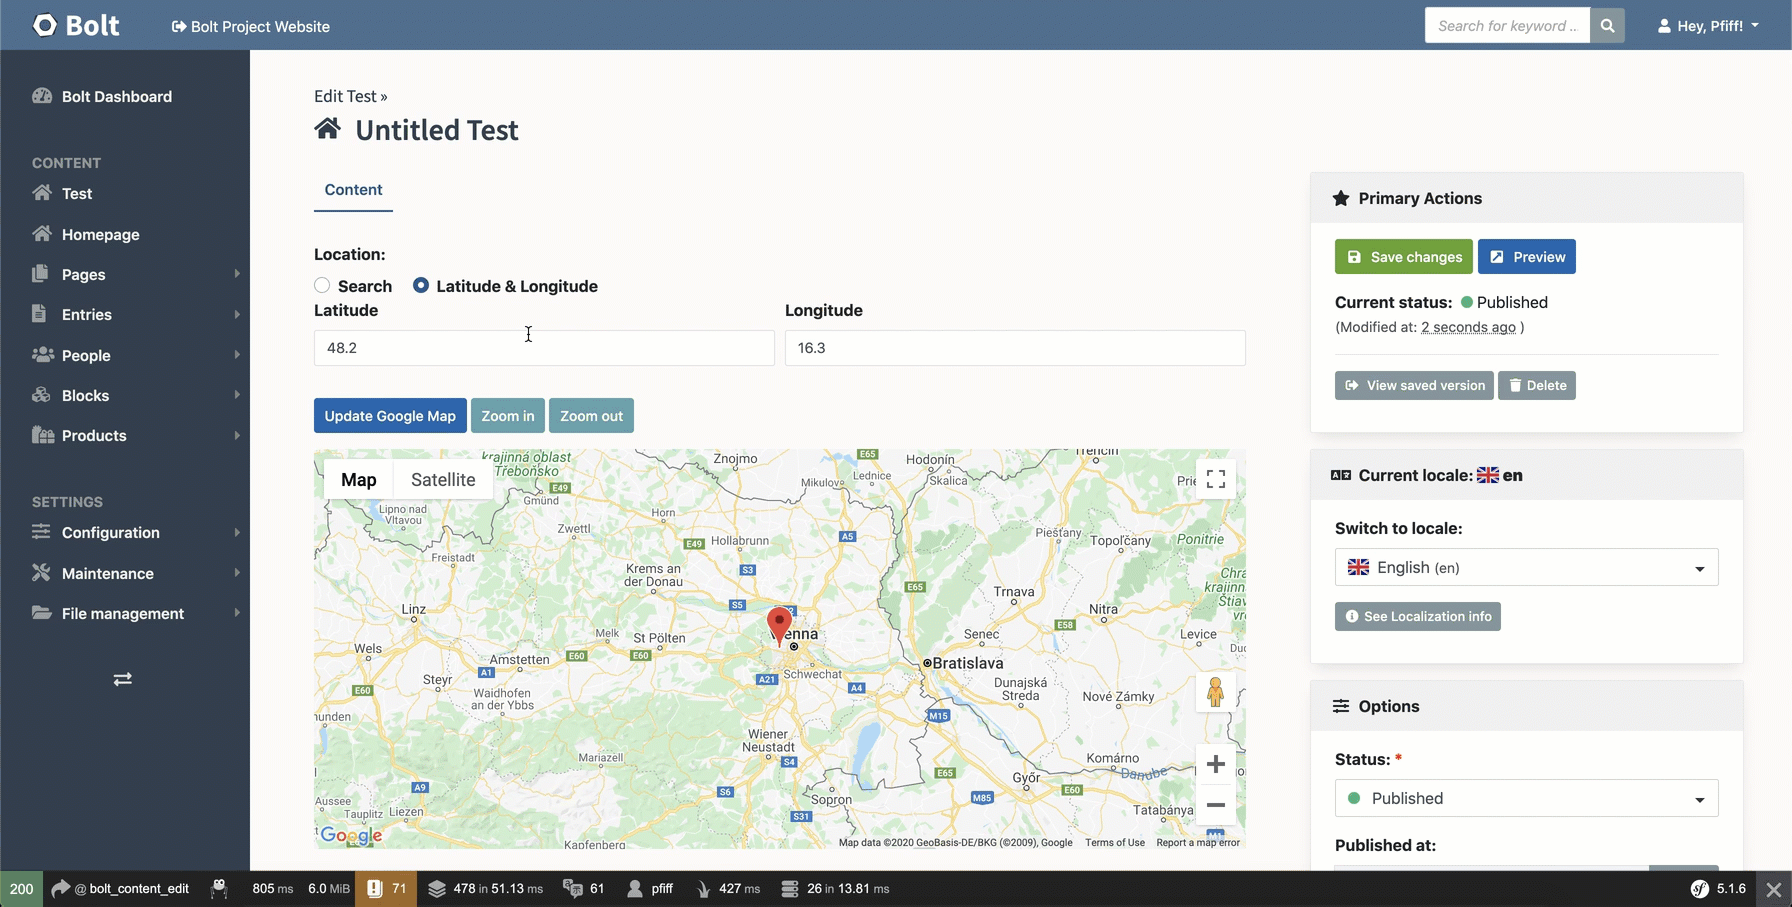Click the File management folder icon
This screenshot has width=1792, height=907.
tap(41, 613)
